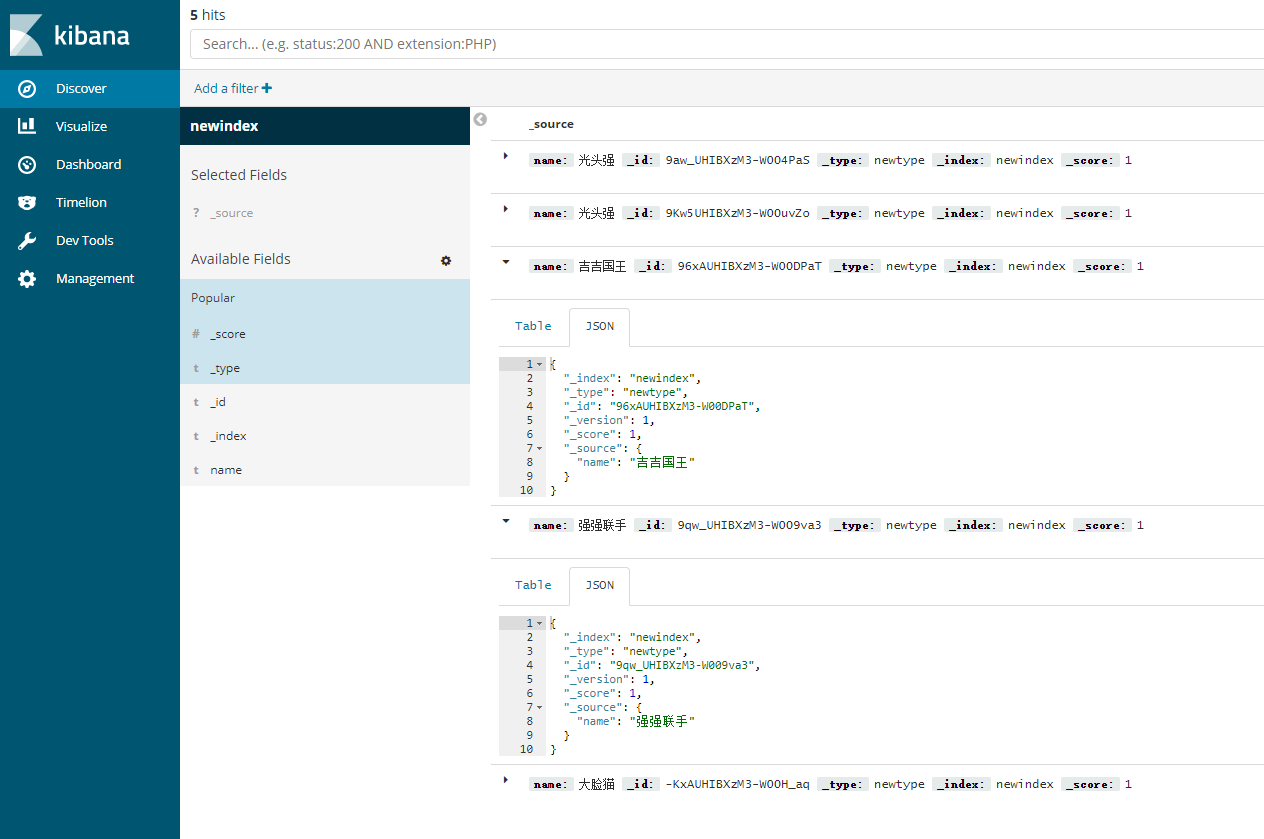
Task: Fold line 1 in the 吉吉国王 JSON
Action: click(540, 364)
